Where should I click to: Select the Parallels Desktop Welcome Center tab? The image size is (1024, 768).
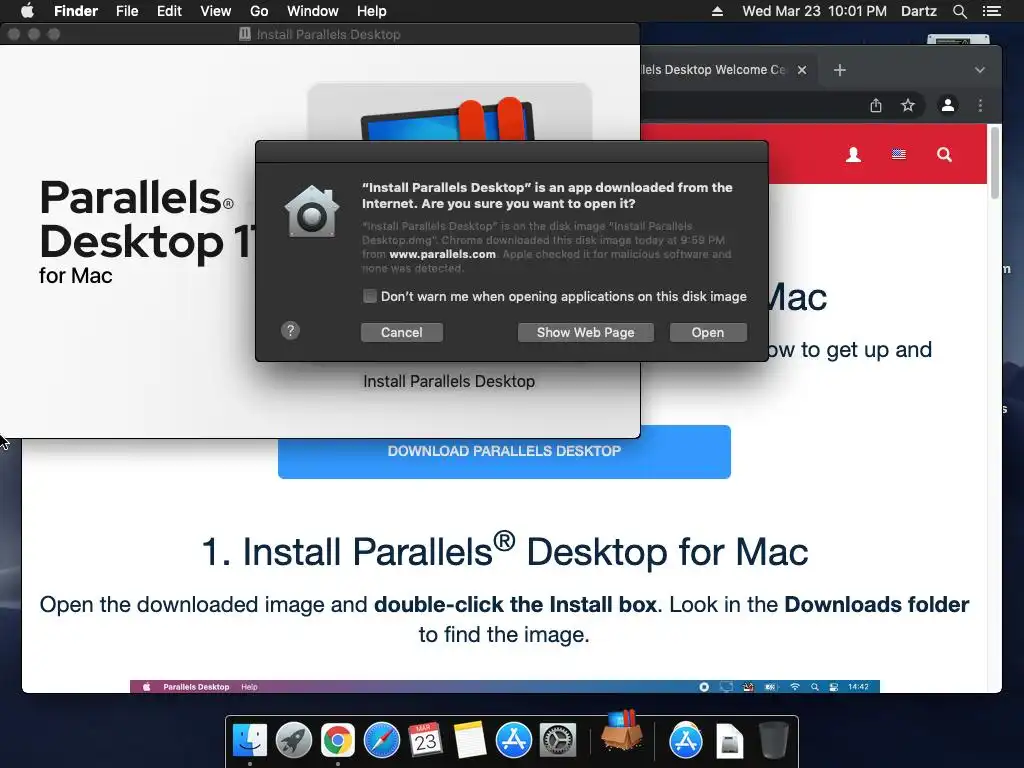715,70
